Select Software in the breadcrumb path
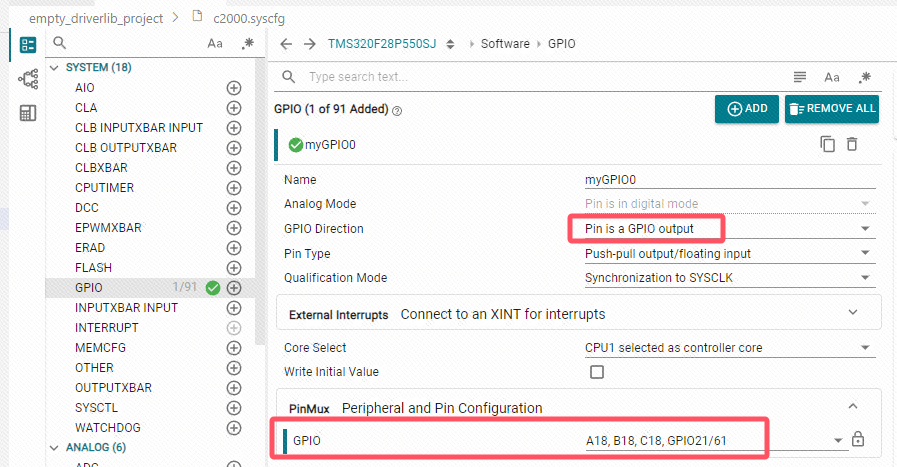Screen dimensions: 897x467 point(505,44)
